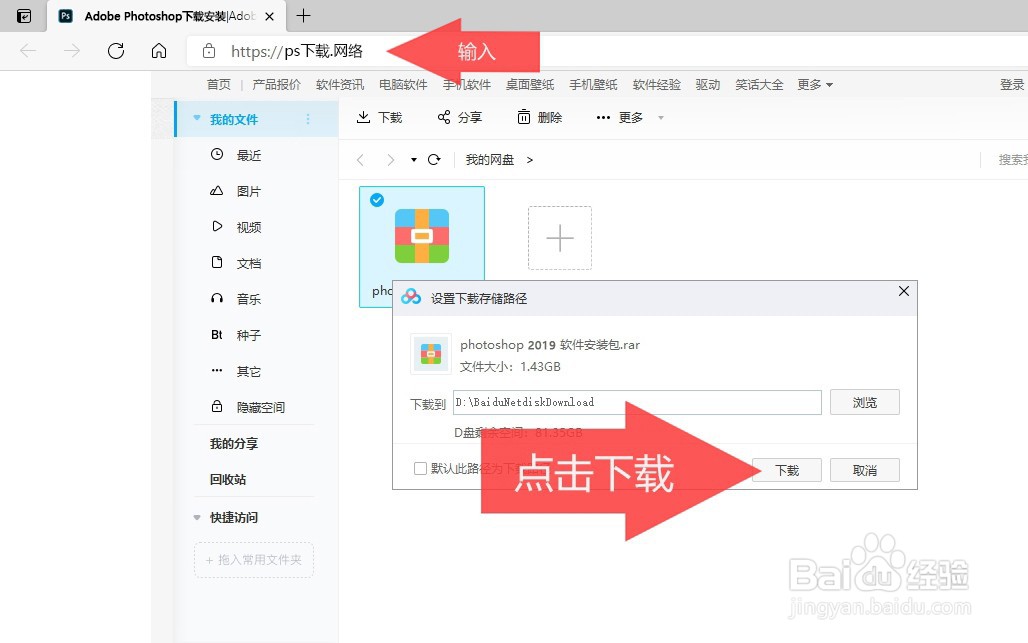Screen dimensions: 1028x643
Task: Deselect the photoshop file via its checkmark
Action: tap(377, 200)
